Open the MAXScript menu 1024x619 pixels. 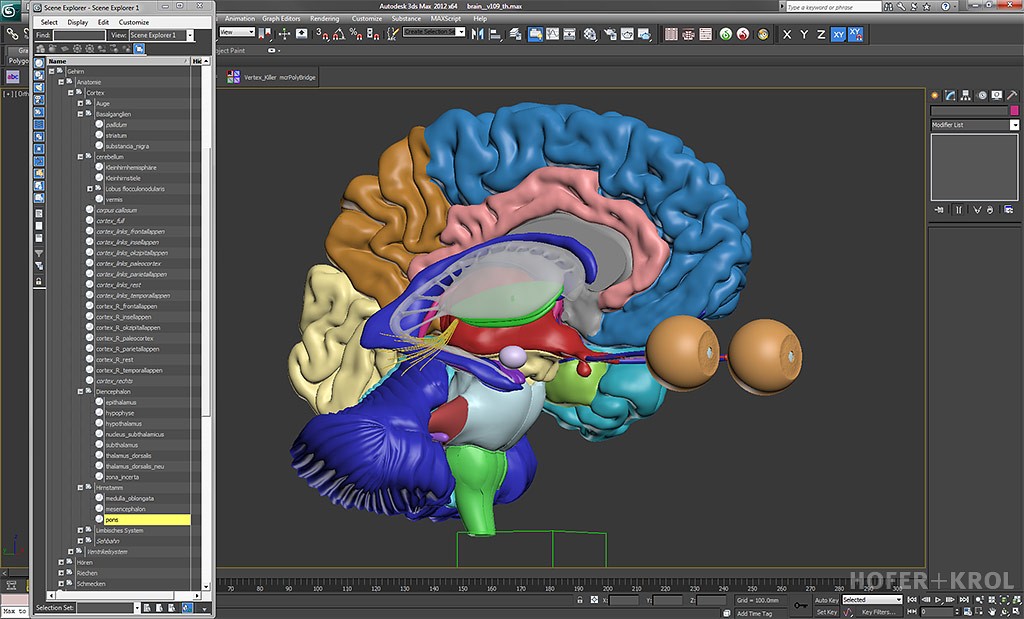click(445, 18)
